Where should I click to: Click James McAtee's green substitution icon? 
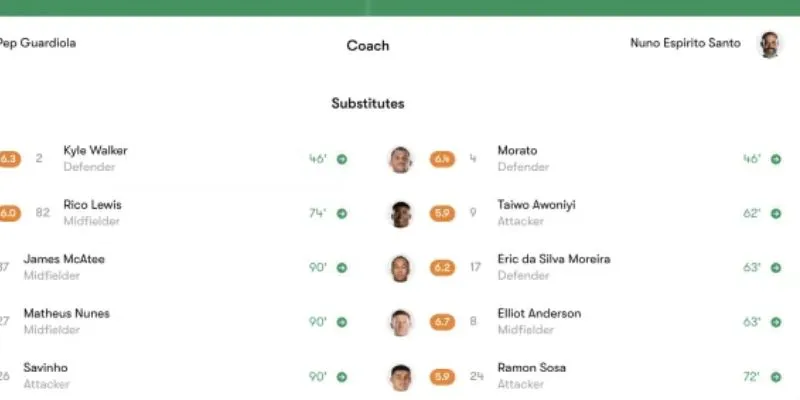[x=342, y=268]
